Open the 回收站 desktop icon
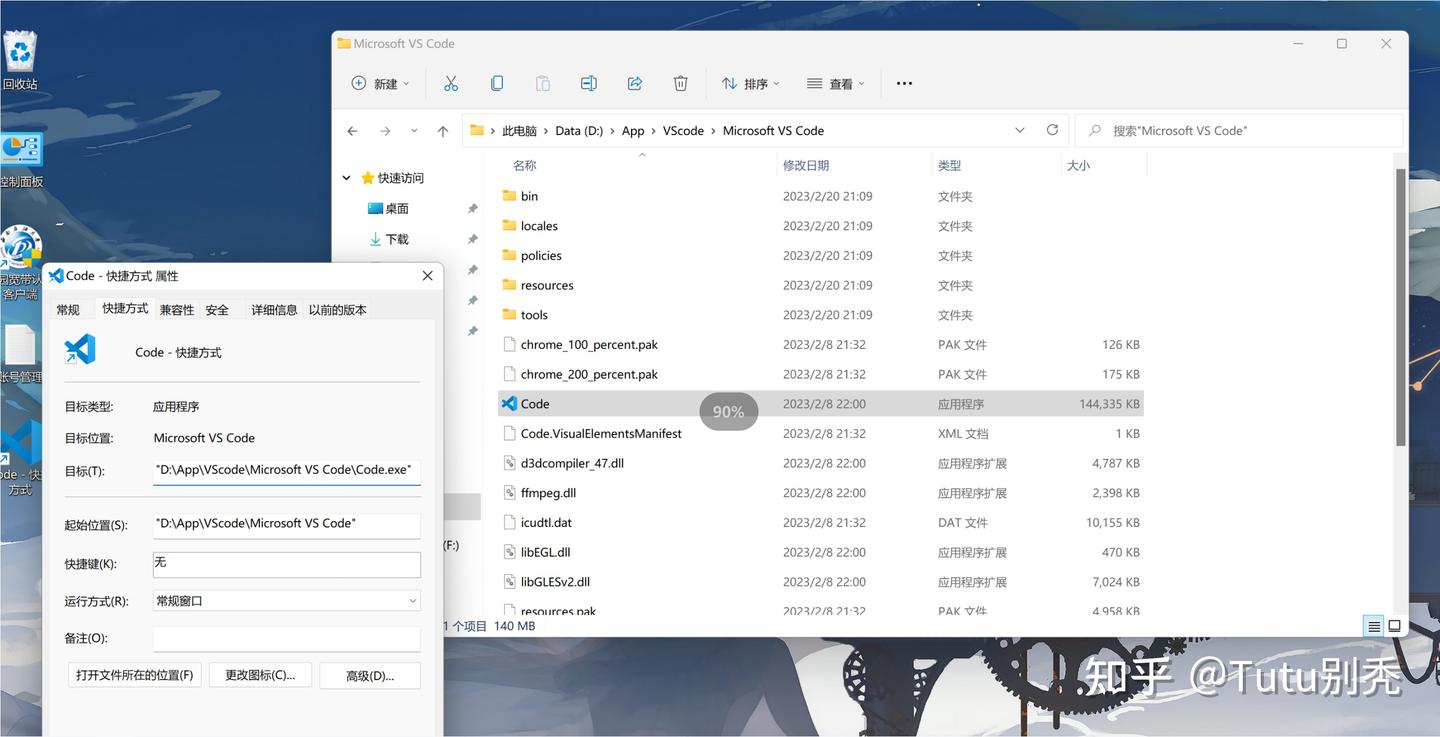 (x=20, y=45)
